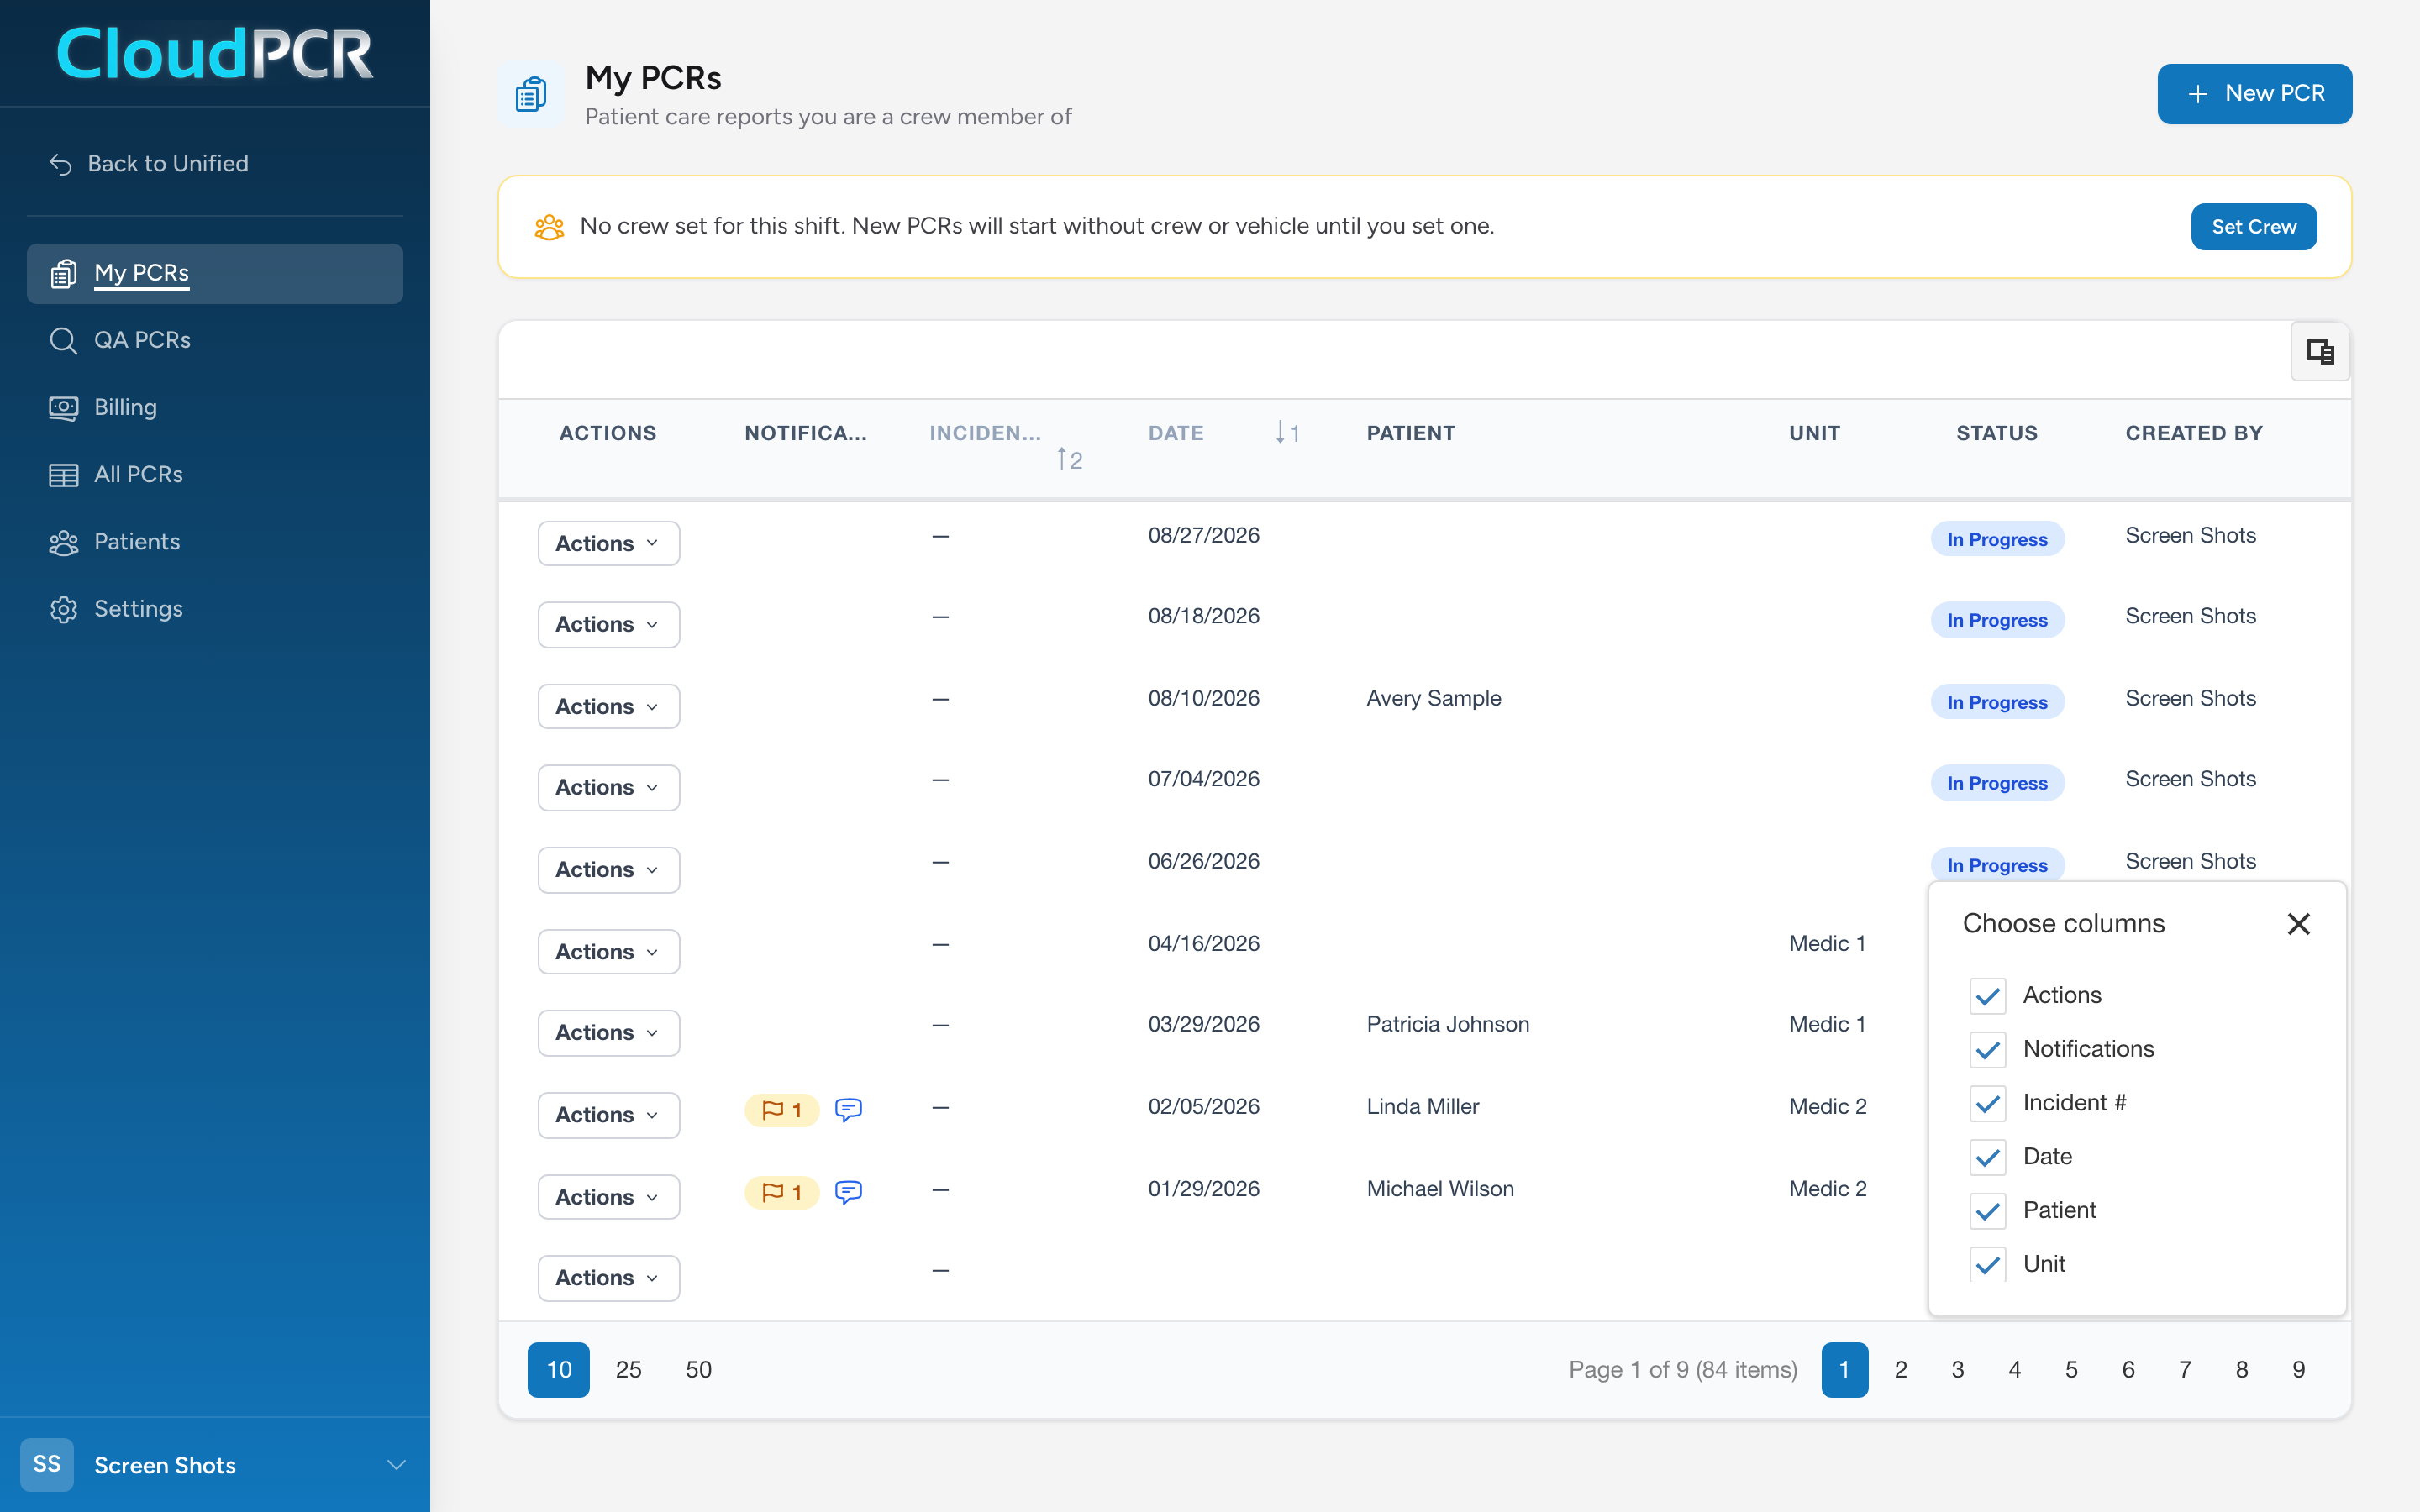
Task: Click the SS user avatar
Action: pos(47,1464)
